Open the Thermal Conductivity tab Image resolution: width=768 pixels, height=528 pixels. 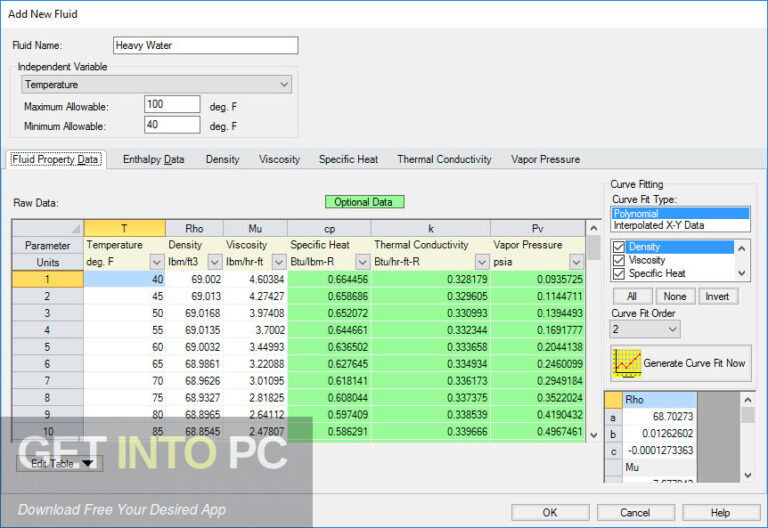pyautogui.click(x=444, y=159)
